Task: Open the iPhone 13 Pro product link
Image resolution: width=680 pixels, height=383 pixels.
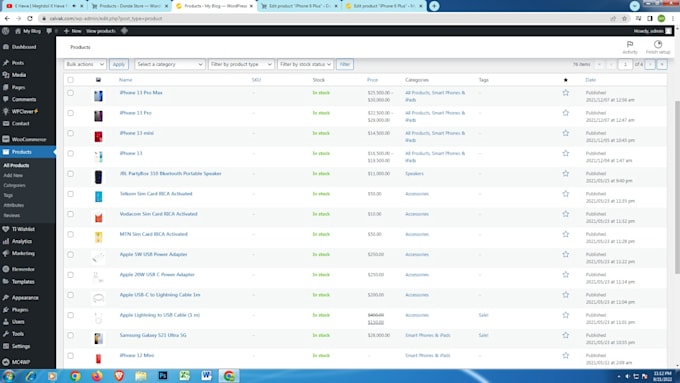Action: [135, 113]
